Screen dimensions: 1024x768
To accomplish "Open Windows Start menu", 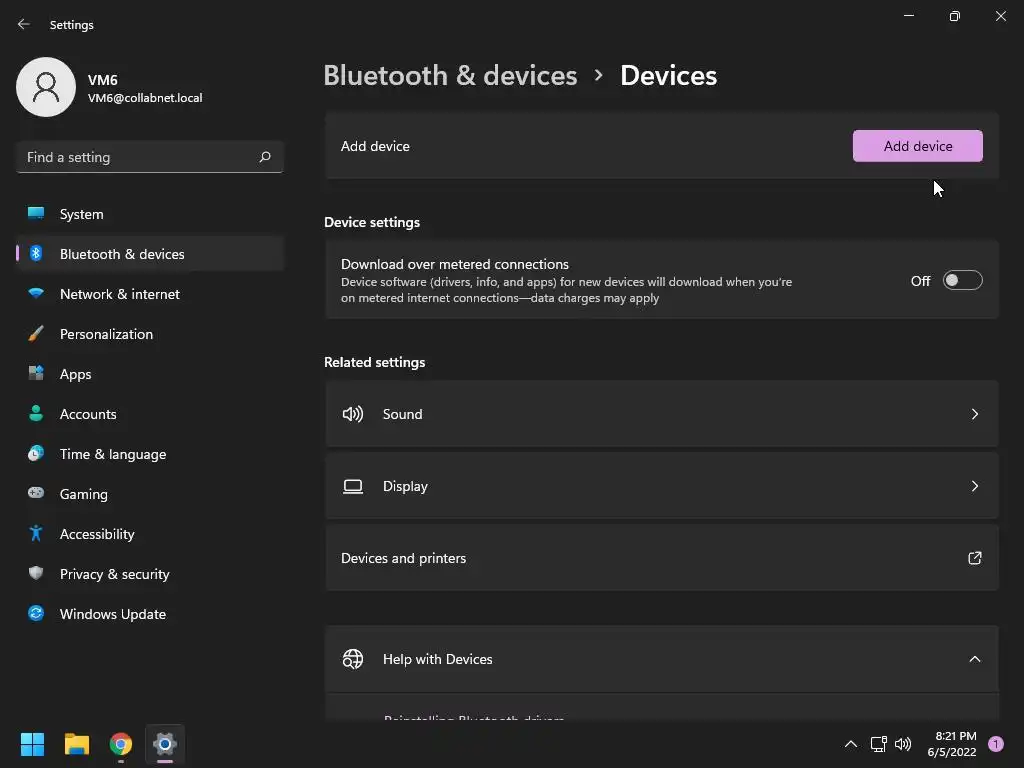I will click(x=33, y=744).
